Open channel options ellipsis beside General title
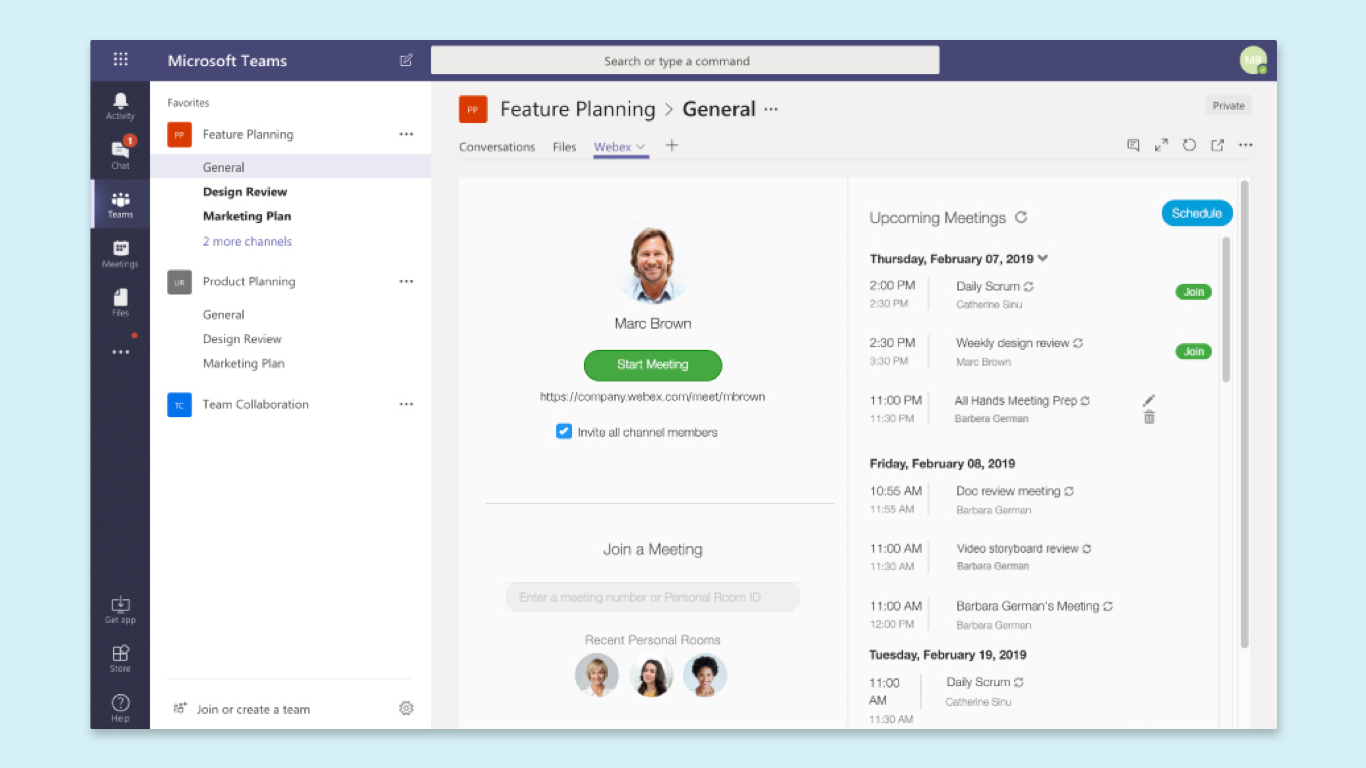Image resolution: width=1366 pixels, height=768 pixels. (771, 110)
